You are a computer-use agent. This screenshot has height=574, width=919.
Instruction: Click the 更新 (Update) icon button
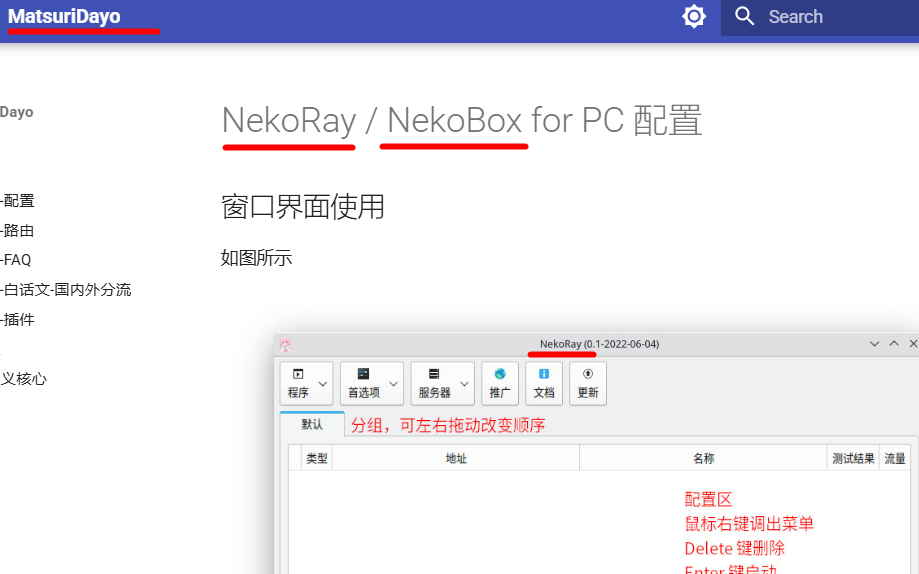click(x=588, y=383)
